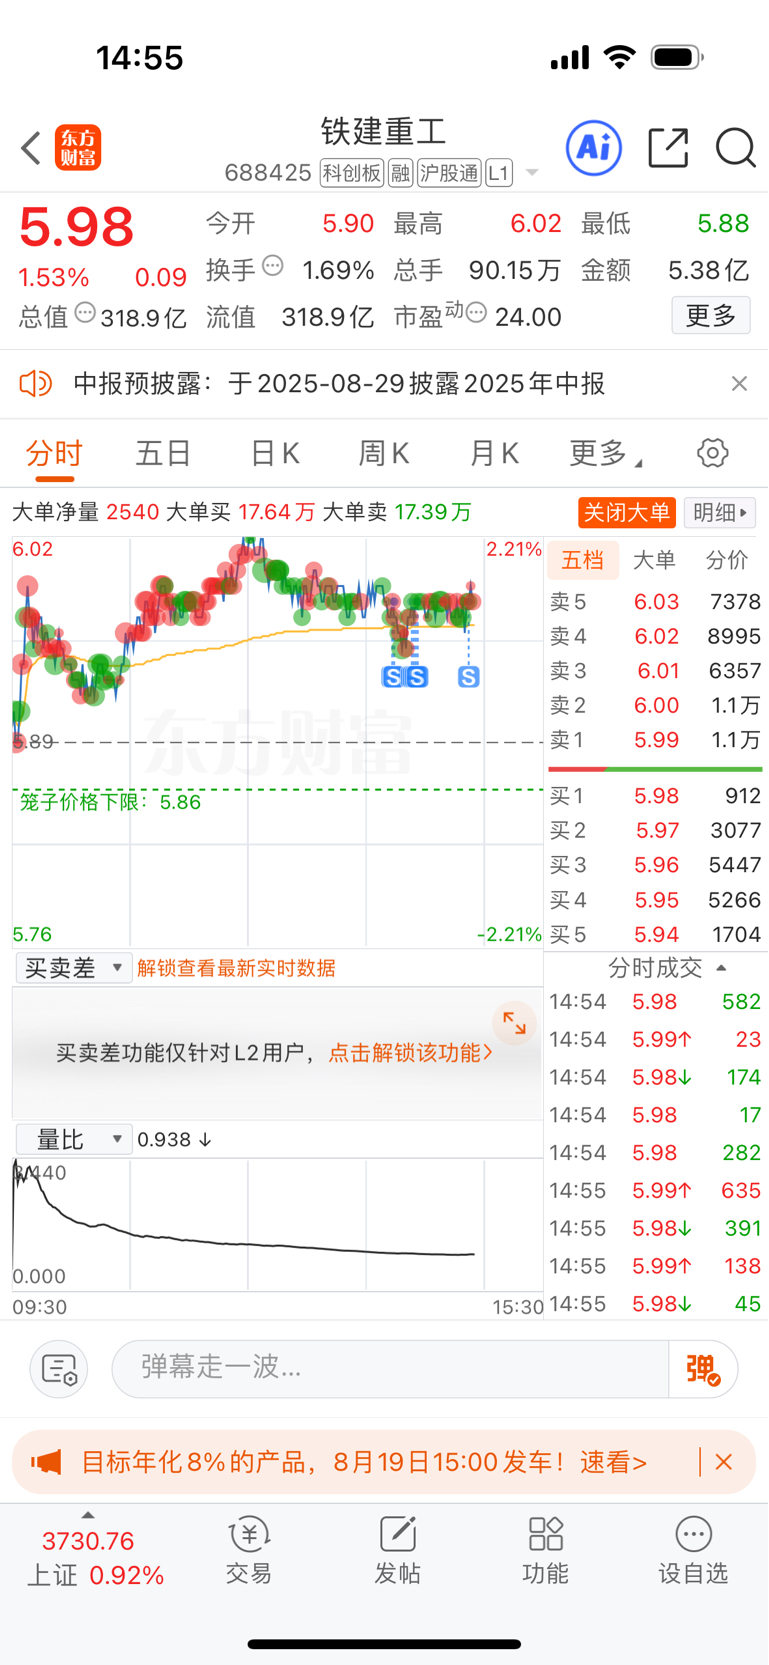
Task: Tap the 笼子价格下限 5.86 label
Action: pos(110,802)
